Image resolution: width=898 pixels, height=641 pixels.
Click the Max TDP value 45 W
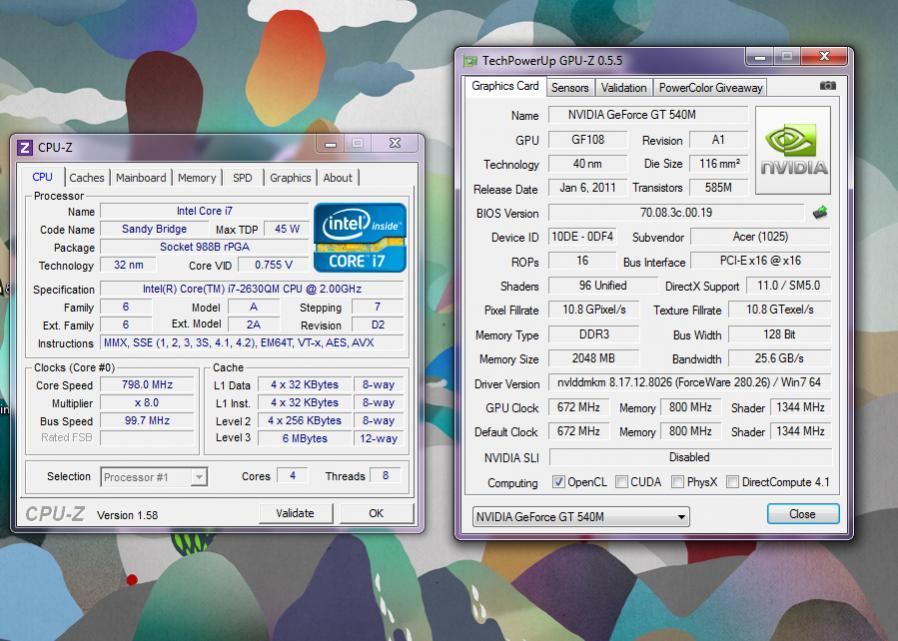tap(287, 229)
